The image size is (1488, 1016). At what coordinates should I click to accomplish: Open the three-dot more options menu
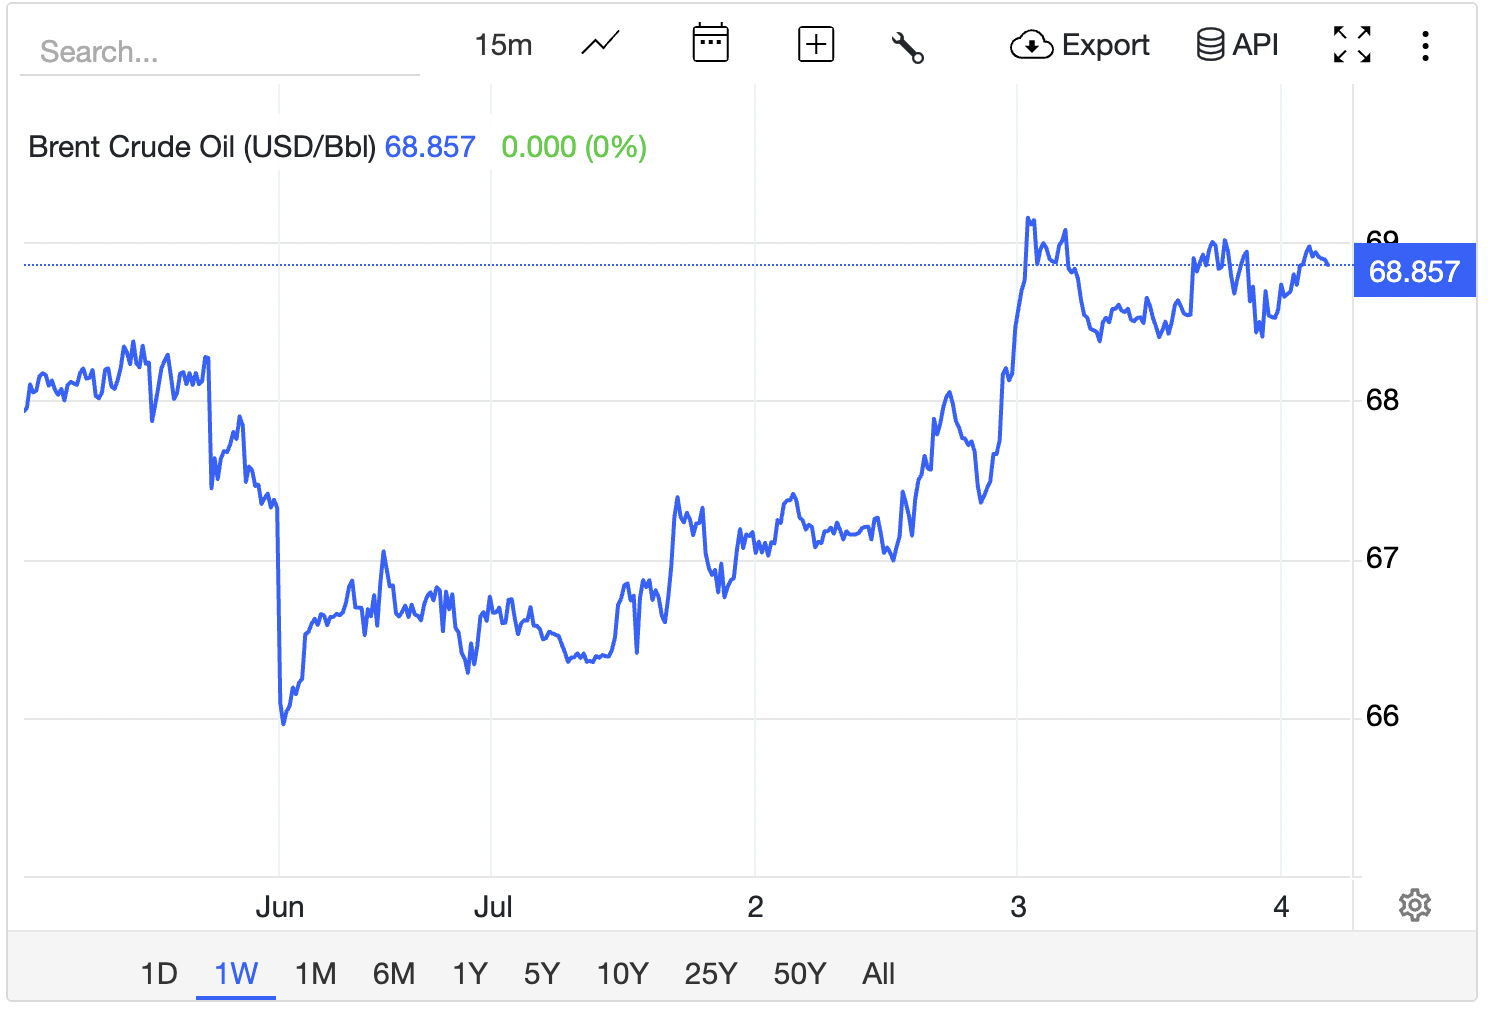coord(1425,45)
